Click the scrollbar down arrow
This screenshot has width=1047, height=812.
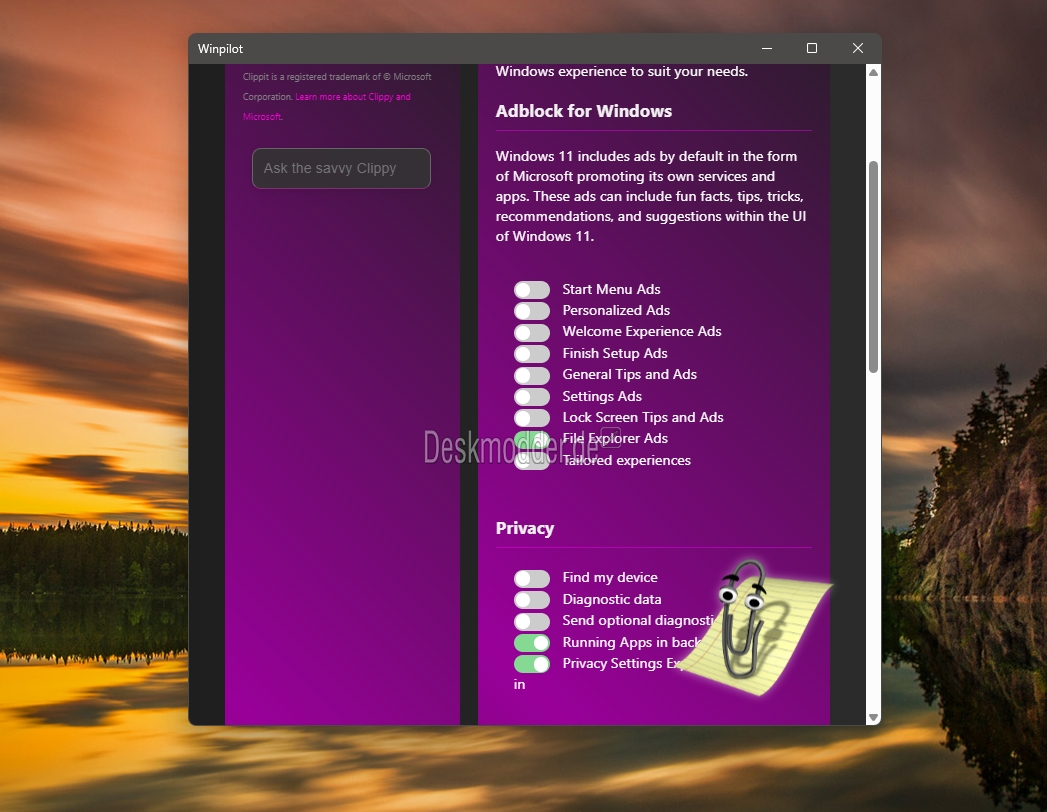point(873,718)
